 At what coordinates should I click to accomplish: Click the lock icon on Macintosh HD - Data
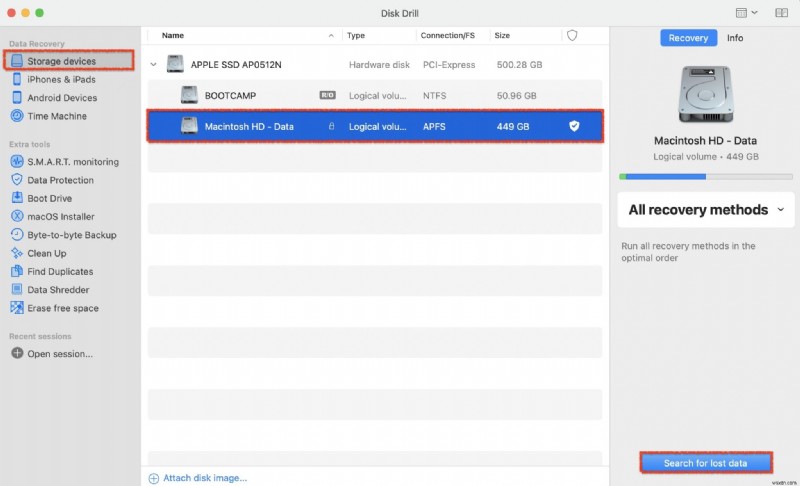click(x=331, y=126)
